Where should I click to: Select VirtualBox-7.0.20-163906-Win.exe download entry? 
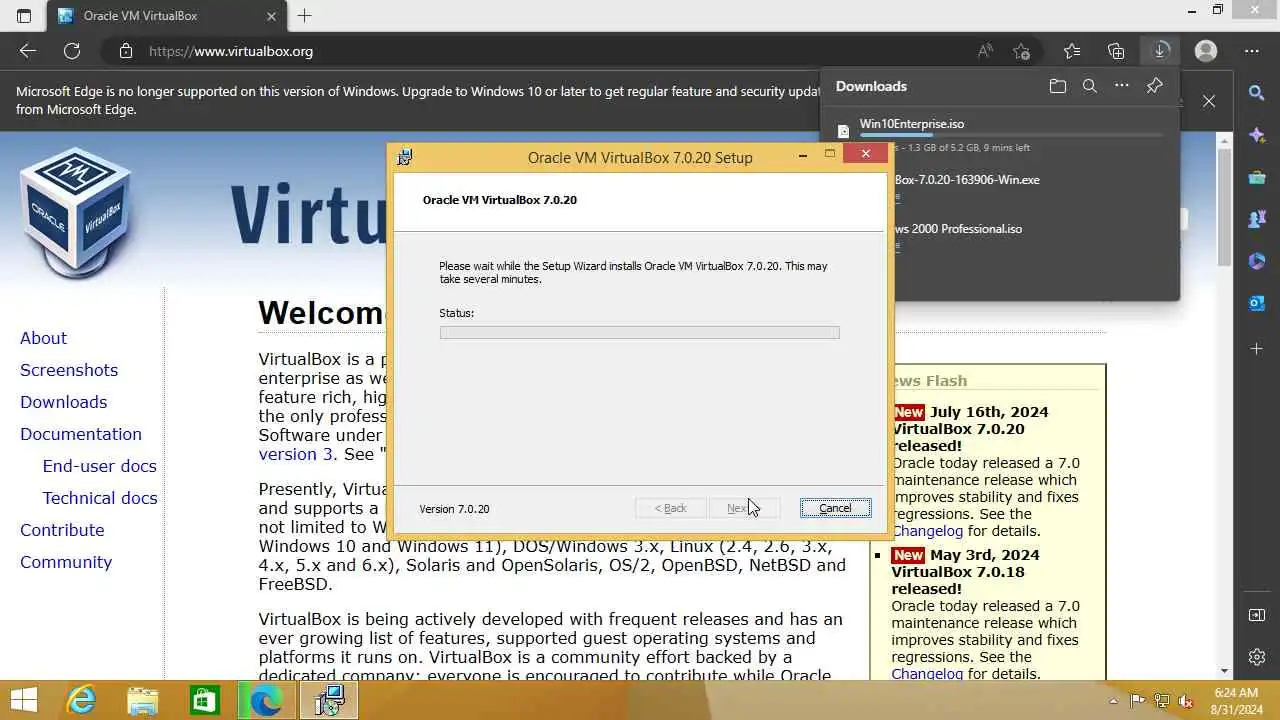[x=1000, y=187]
